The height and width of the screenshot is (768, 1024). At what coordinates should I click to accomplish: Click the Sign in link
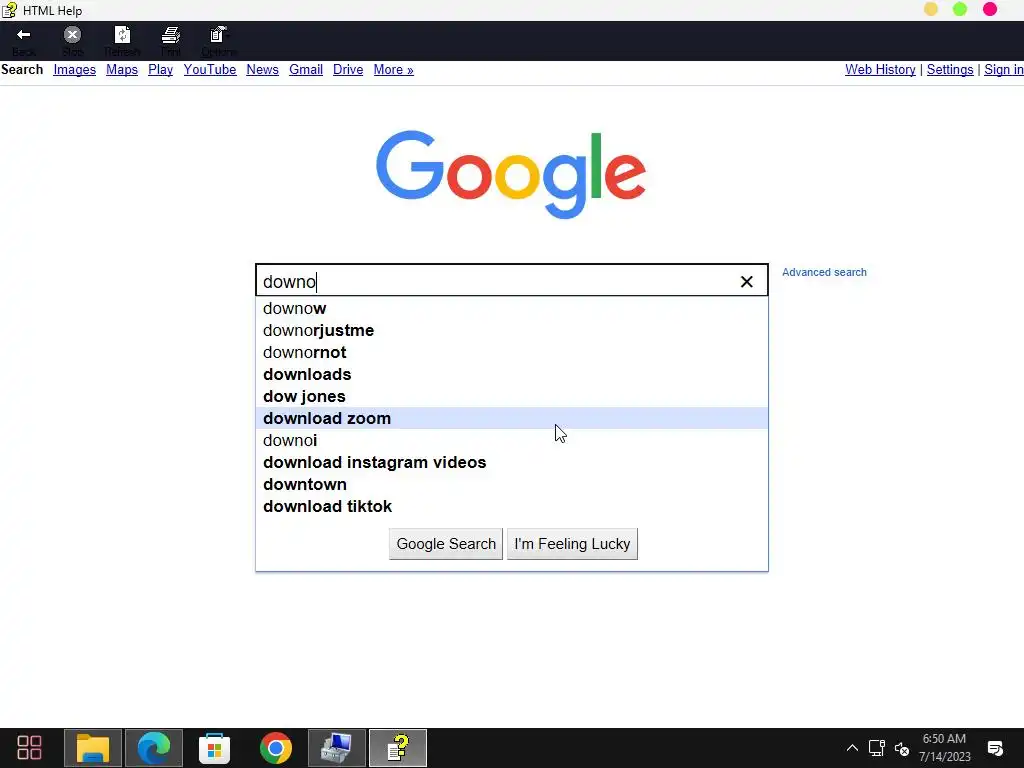click(1004, 69)
